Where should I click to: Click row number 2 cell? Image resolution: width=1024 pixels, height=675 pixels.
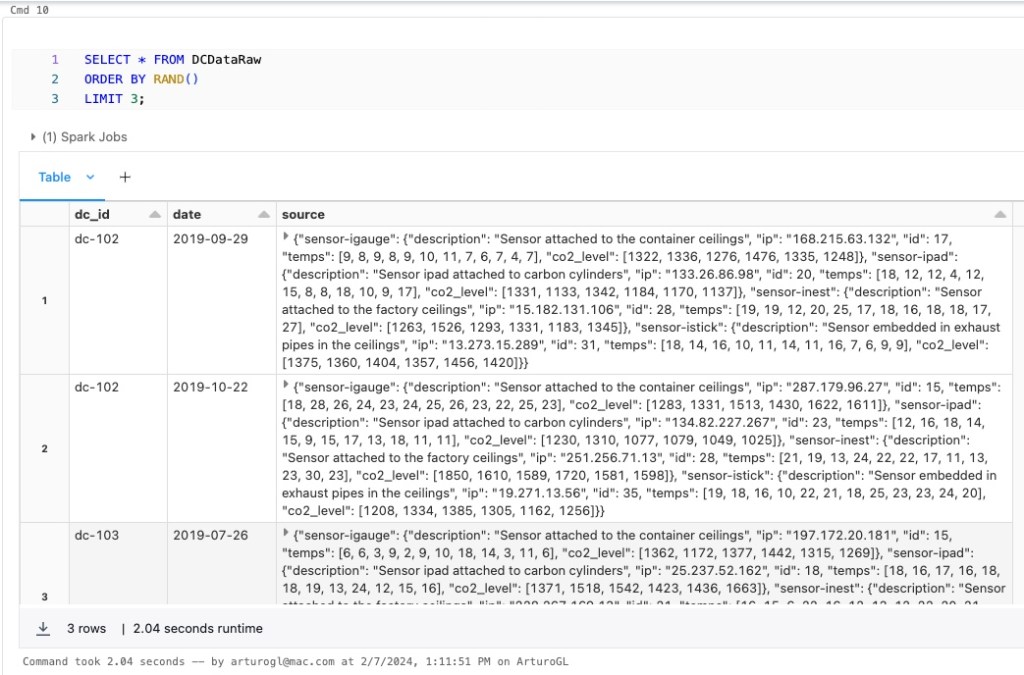pyautogui.click(x=44, y=448)
